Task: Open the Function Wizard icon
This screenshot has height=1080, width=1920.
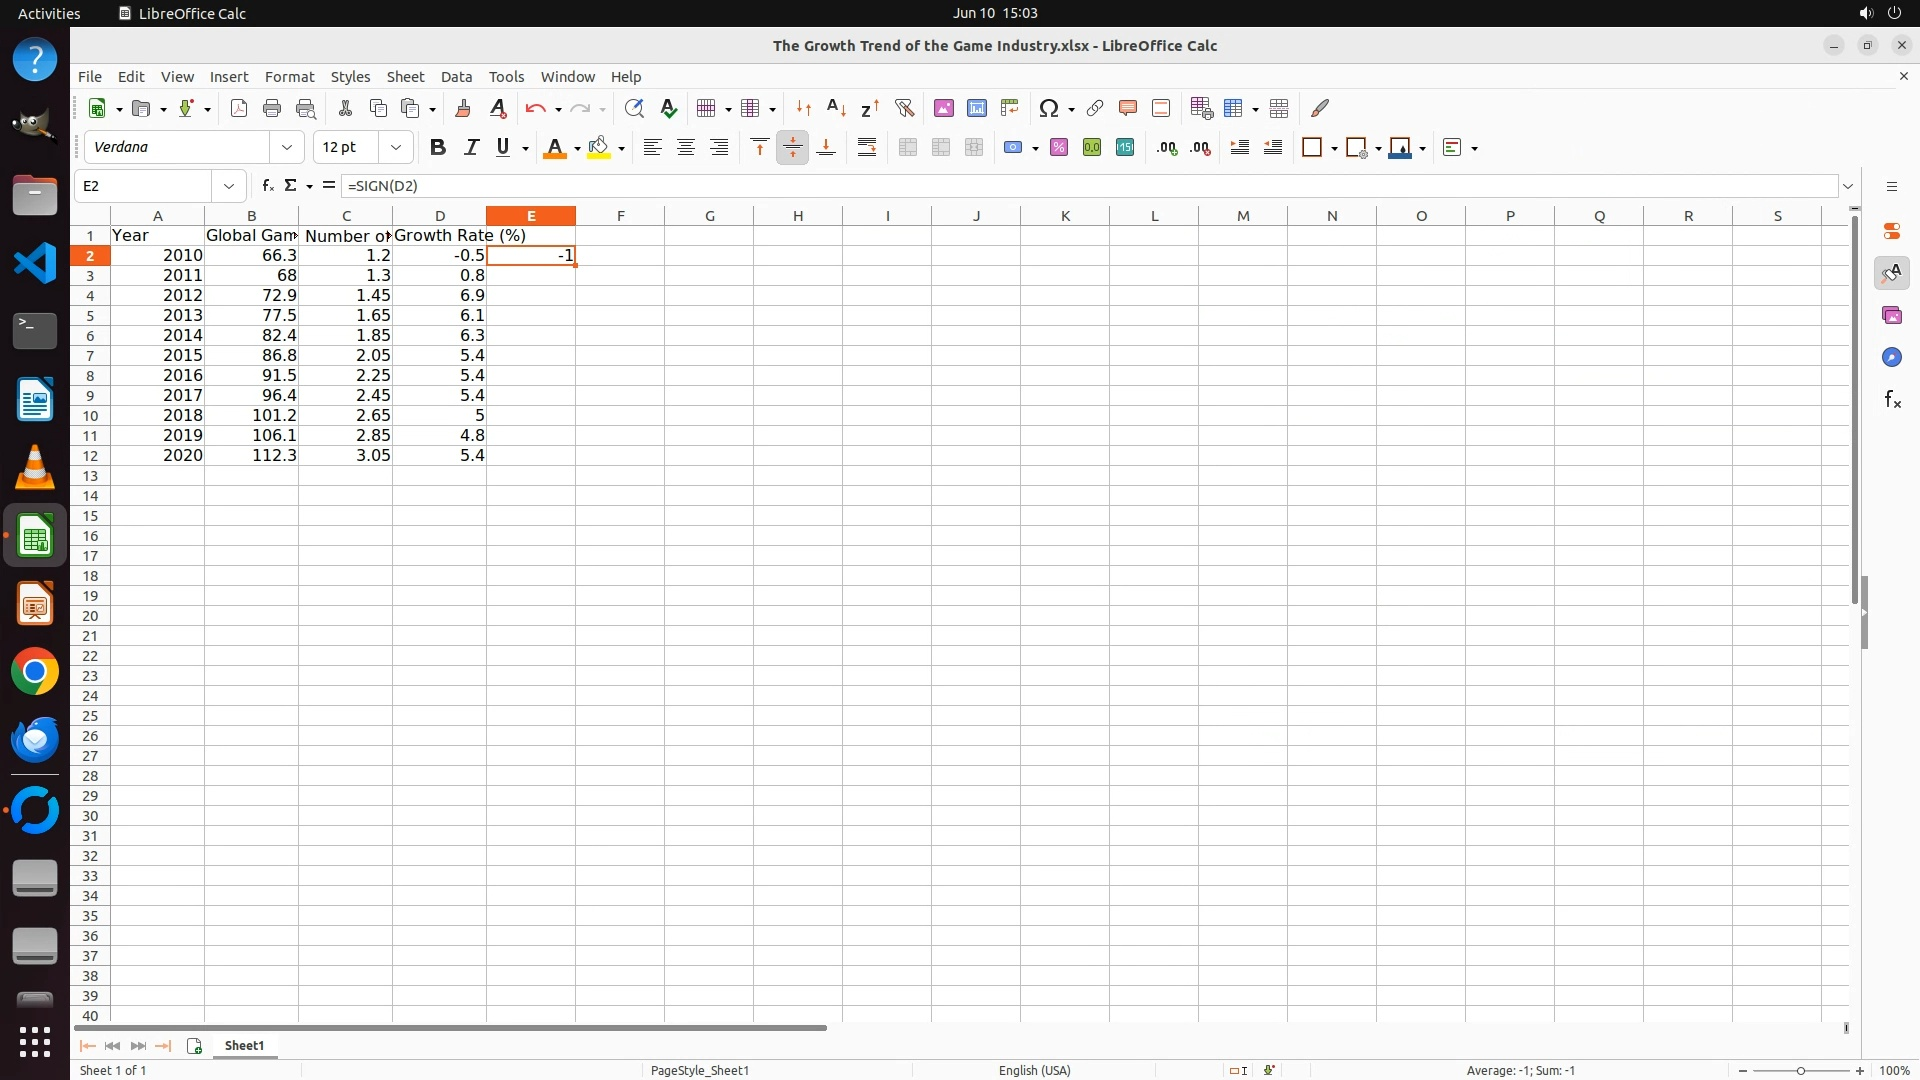Action: point(267,186)
